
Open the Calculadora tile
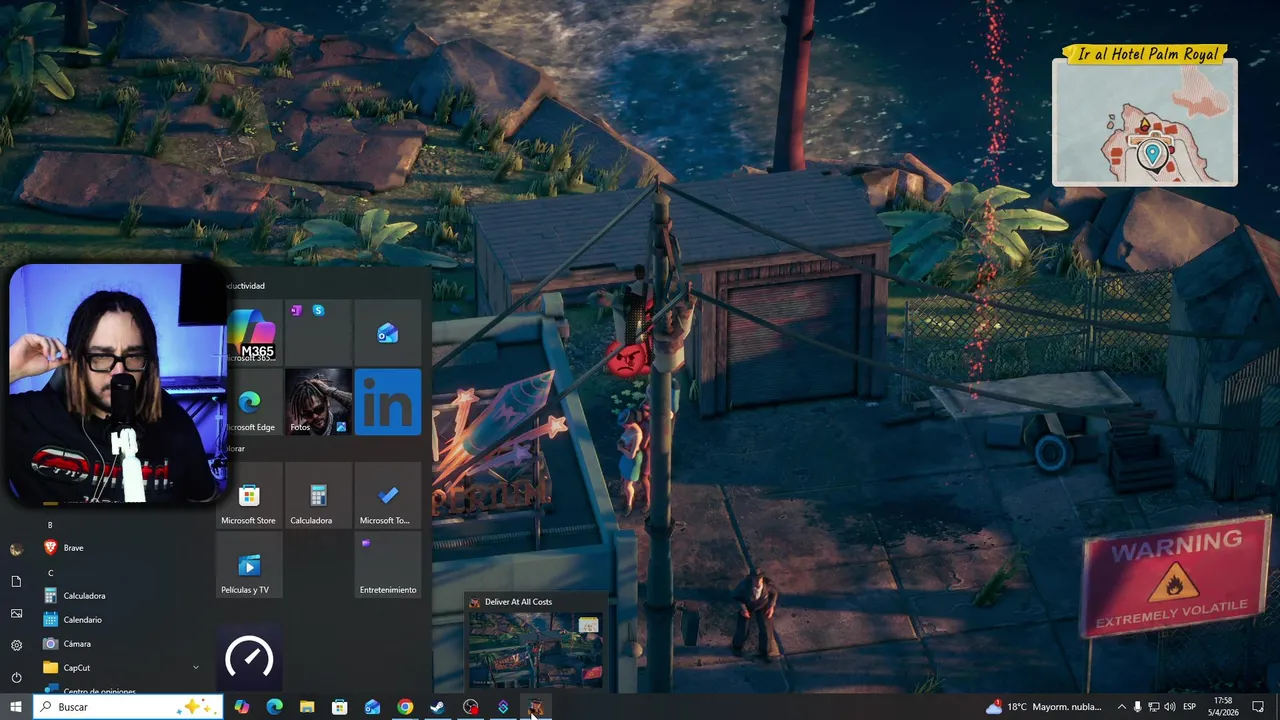point(319,496)
